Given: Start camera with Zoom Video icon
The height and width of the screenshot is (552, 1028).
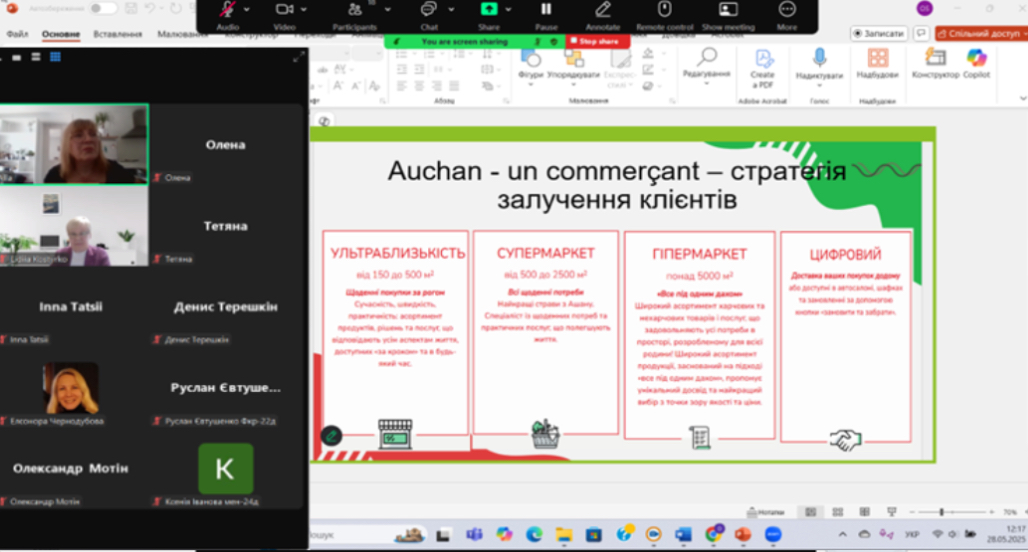Looking at the screenshot, I should [284, 10].
